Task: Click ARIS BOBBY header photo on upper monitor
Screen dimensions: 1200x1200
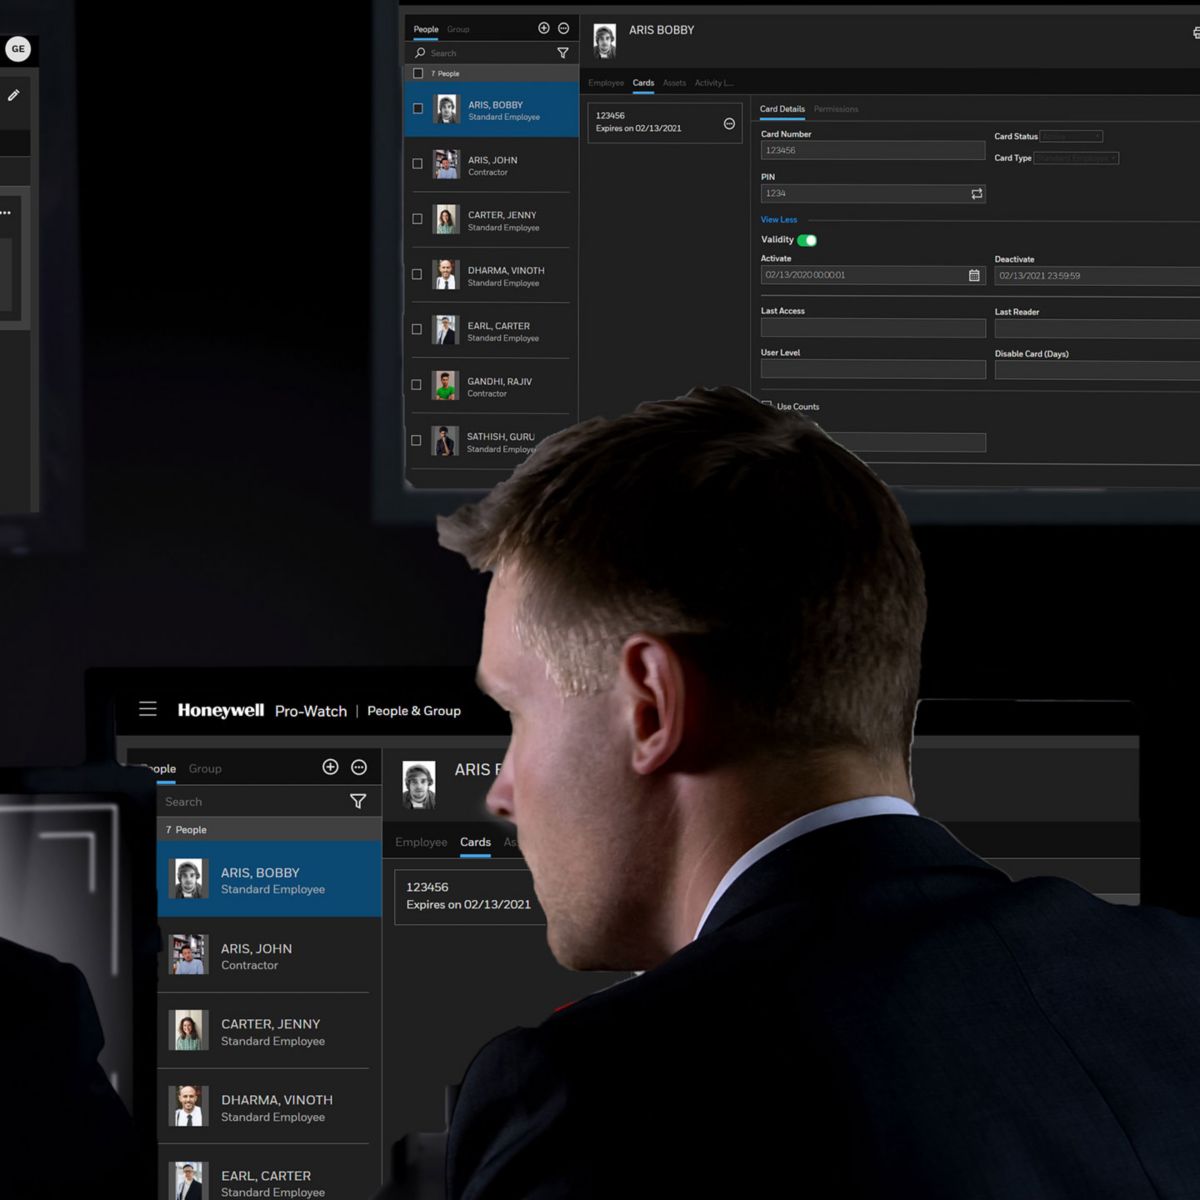Action: pyautogui.click(x=605, y=41)
